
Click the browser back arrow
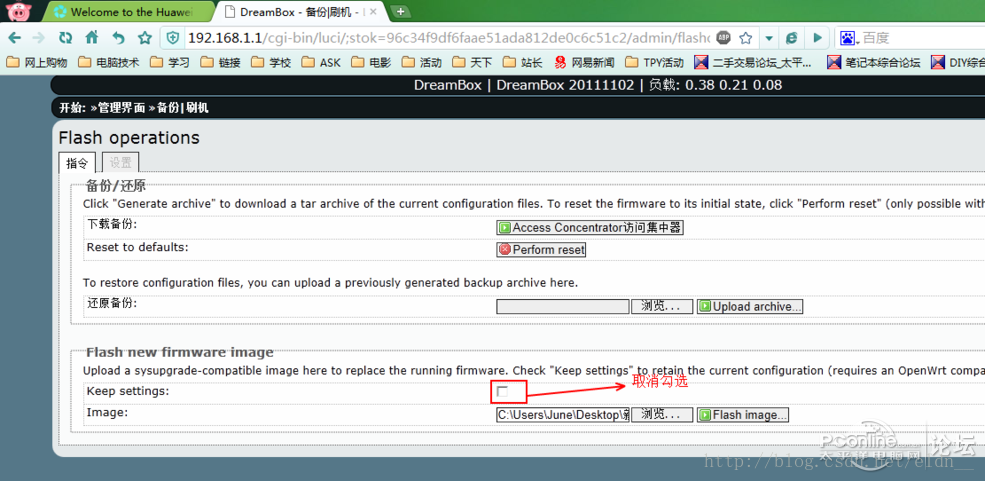click(x=14, y=38)
